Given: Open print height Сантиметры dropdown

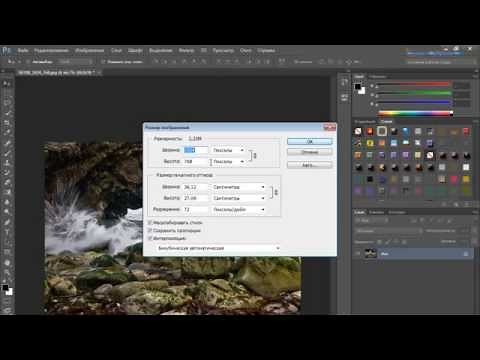Looking at the screenshot, I should 238,198.
